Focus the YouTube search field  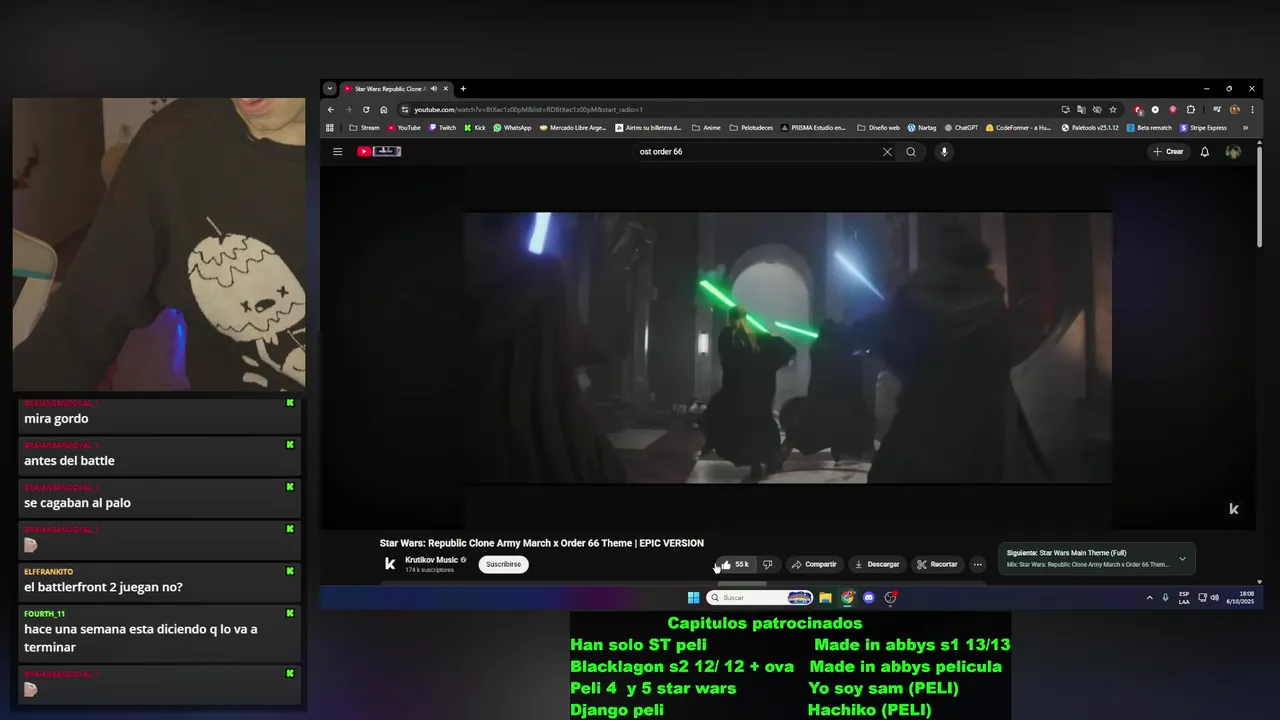point(755,152)
